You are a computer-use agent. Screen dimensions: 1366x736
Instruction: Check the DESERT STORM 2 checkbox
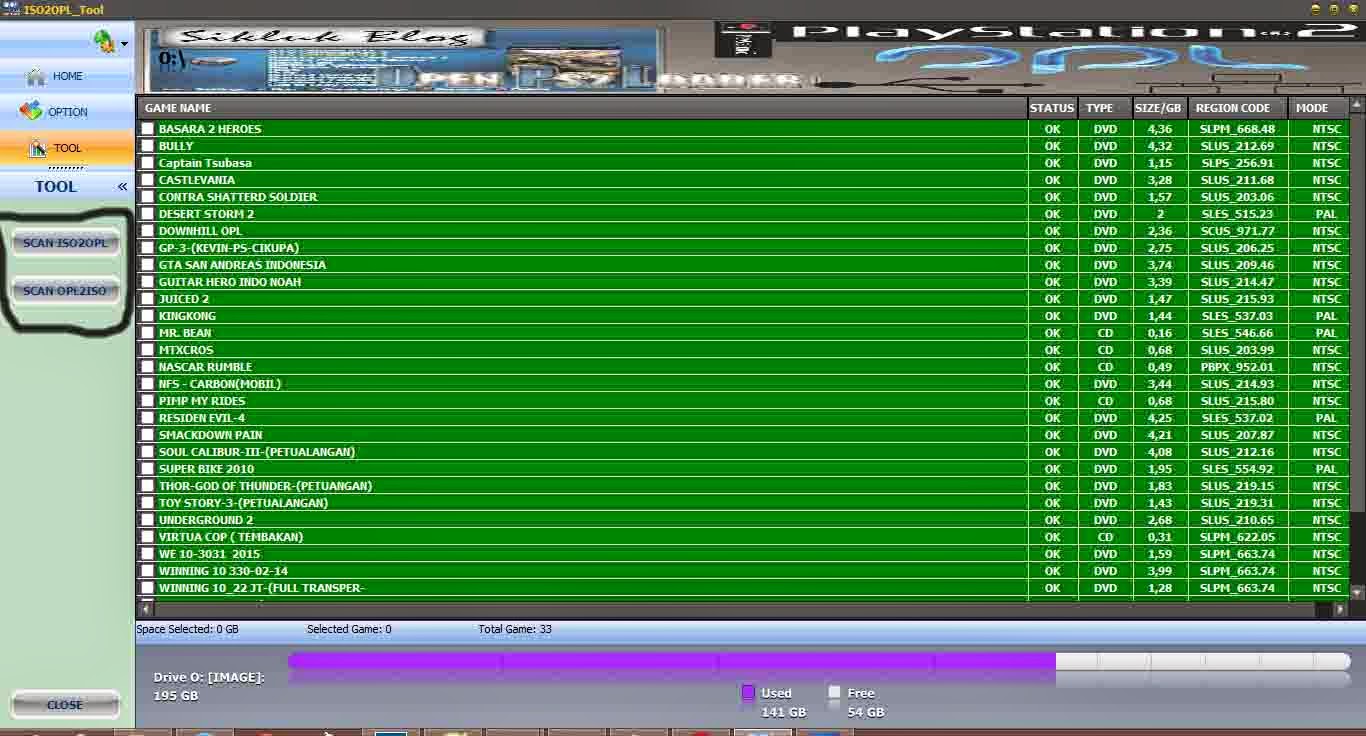pyautogui.click(x=148, y=214)
